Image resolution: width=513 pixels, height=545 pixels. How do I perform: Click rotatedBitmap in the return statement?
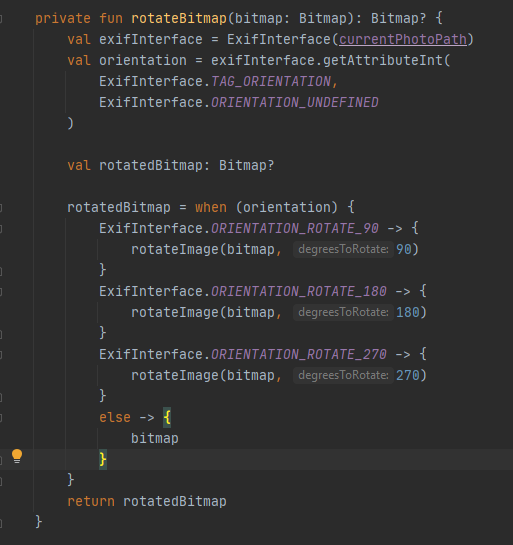point(175,501)
